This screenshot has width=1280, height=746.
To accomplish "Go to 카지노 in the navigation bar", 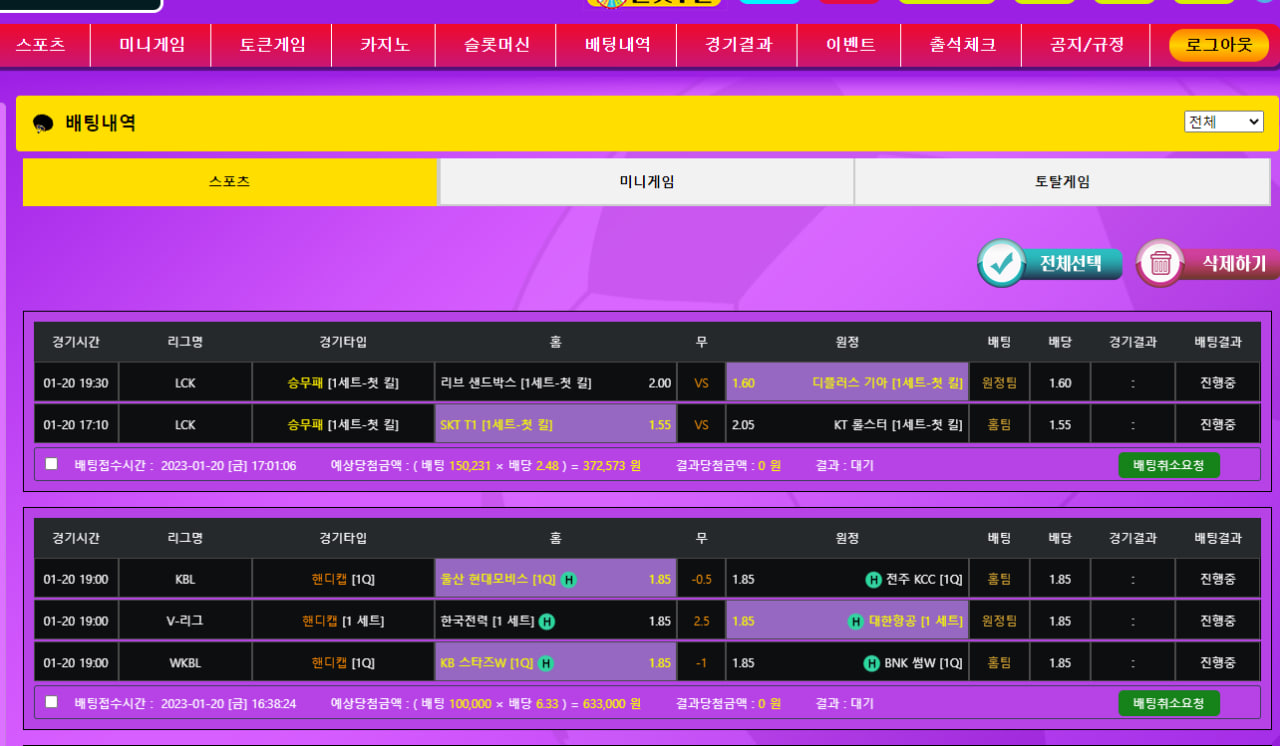I will pyautogui.click(x=385, y=45).
